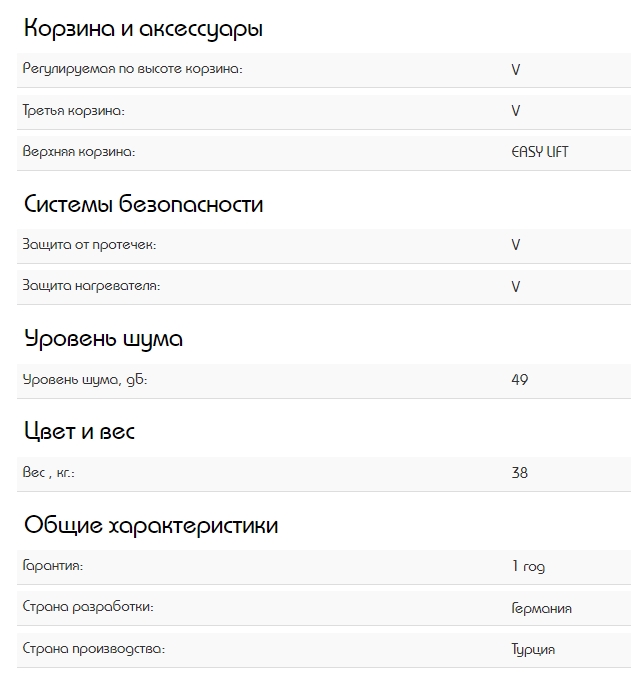
Task: Click the "Цвет и вес" section heading
Action: point(79,431)
